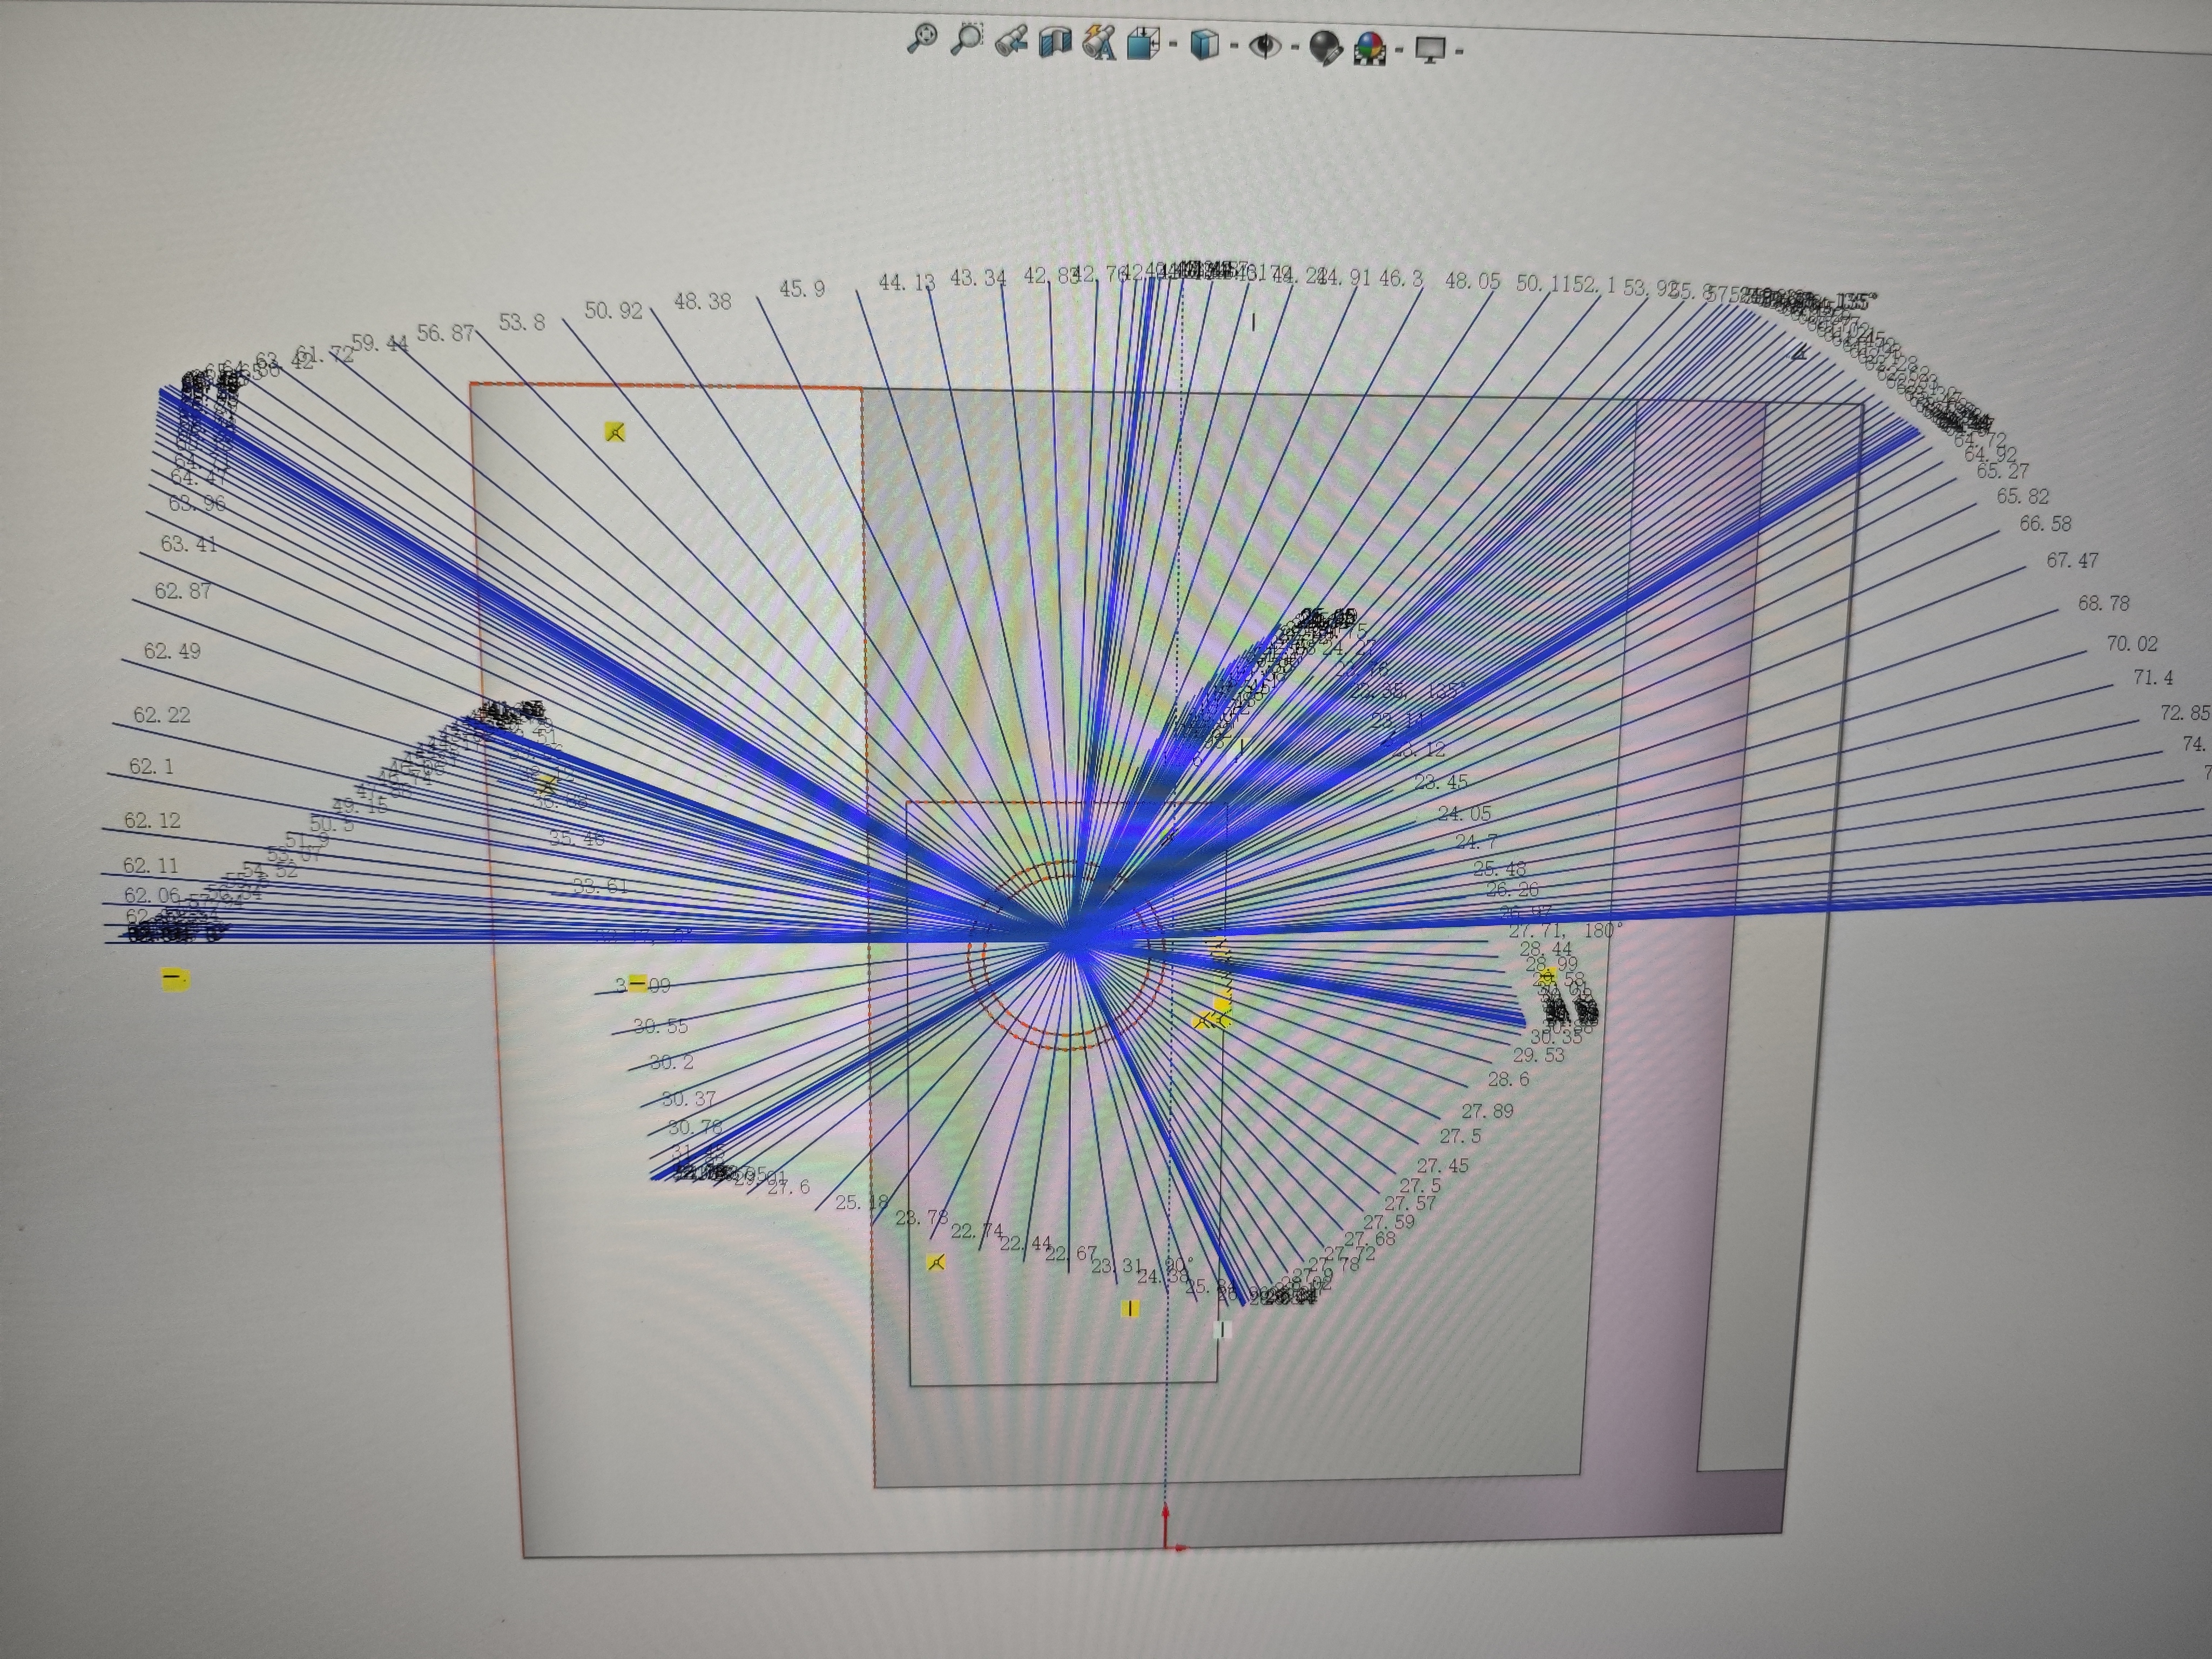Click the Apply Scene icon
The image size is (2212, 1659).
(x=1370, y=48)
